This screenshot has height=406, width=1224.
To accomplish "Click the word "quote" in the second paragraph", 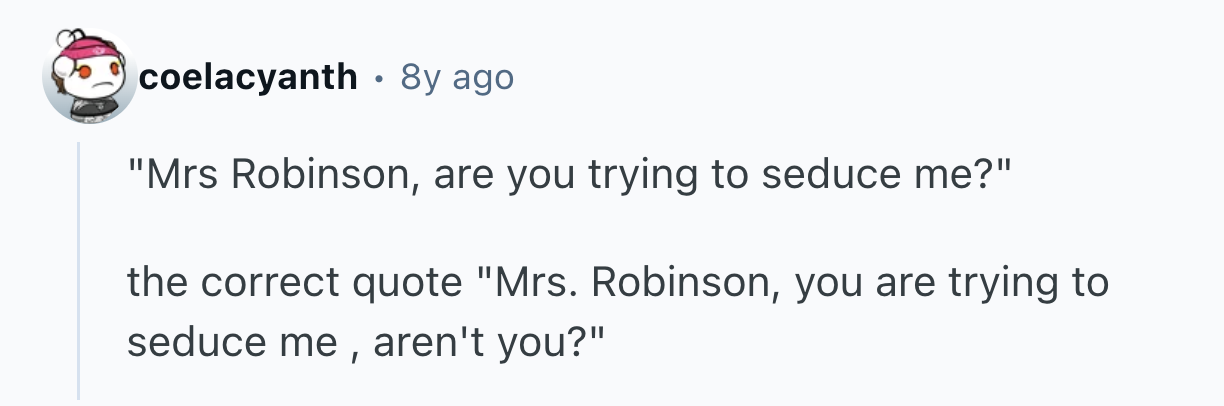I will pyautogui.click(x=405, y=283).
